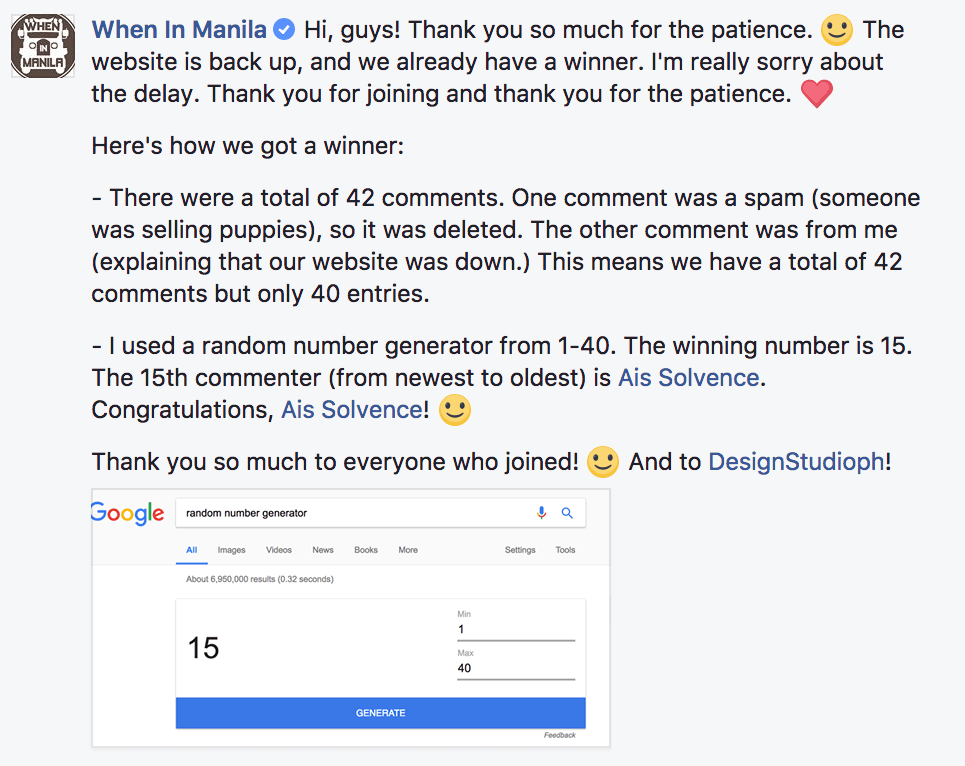Switch to the Images tab

pos(231,550)
